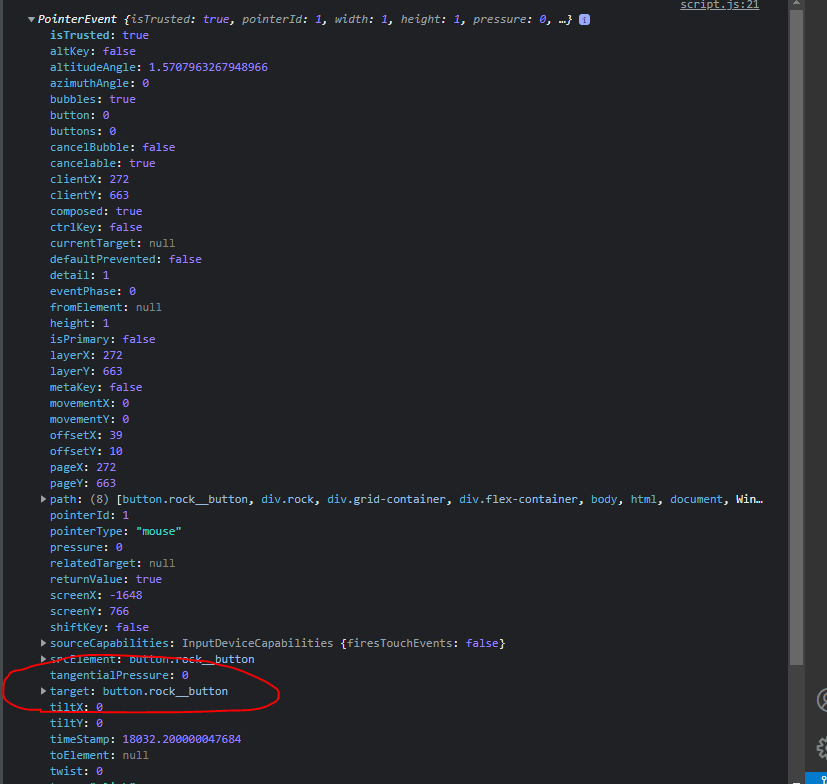Select the eventPhase: 0 row
Screen dimensions: 827x784
(x=93, y=291)
